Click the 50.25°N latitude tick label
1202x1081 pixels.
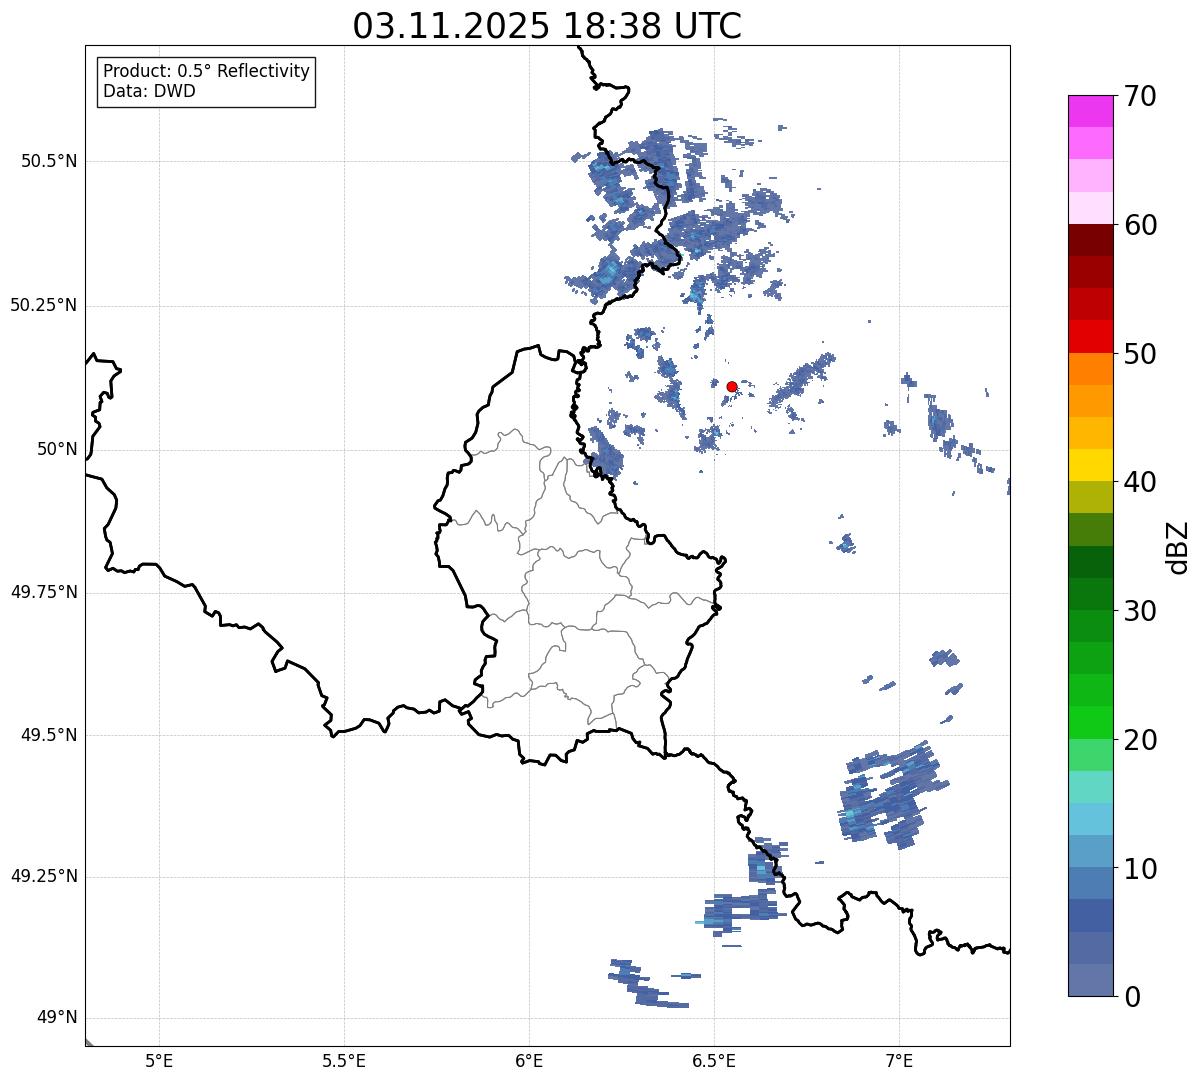coord(44,305)
